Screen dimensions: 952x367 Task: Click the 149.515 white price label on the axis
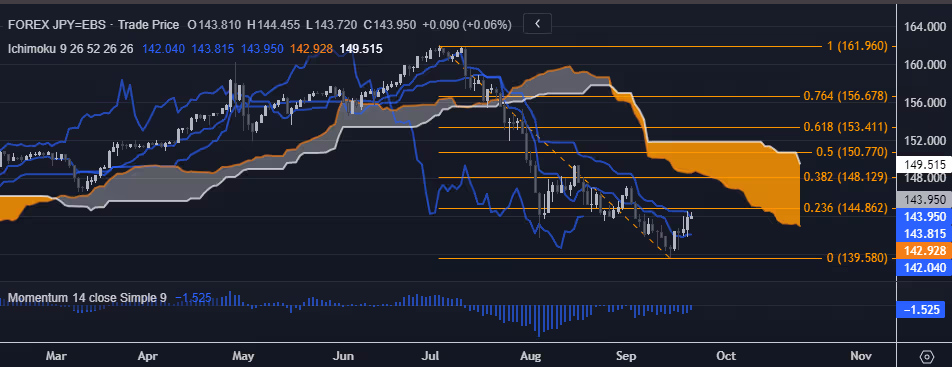point(923,164)
